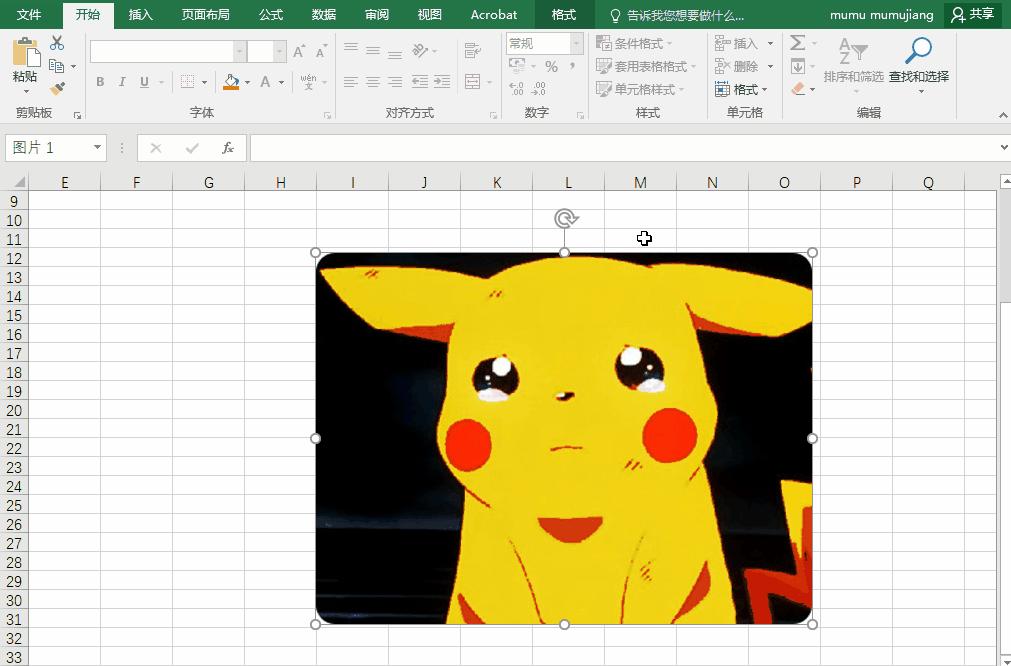1011x666 pixels.
Task: Click the eraser Clear icon
Action: [x=798, y=89]
